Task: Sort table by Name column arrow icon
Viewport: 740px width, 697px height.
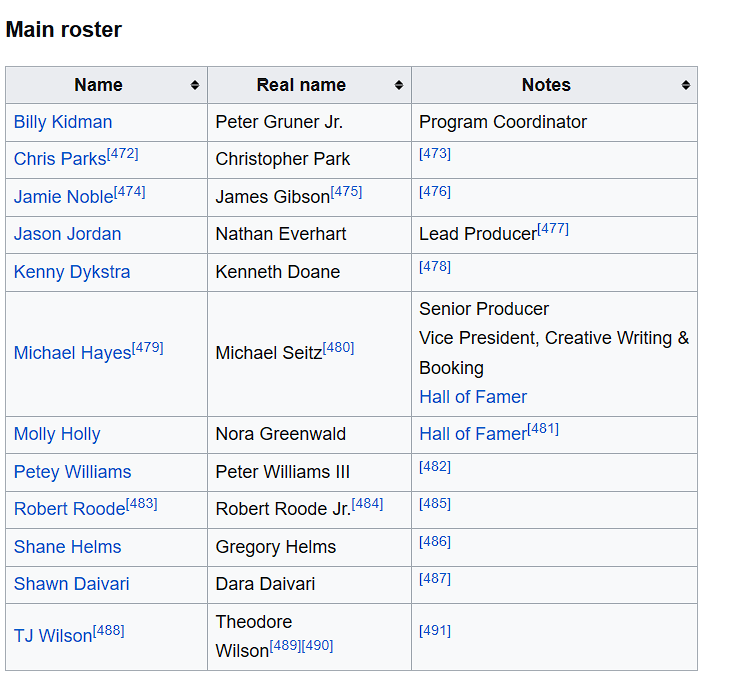Action: [x=195, y=85]
